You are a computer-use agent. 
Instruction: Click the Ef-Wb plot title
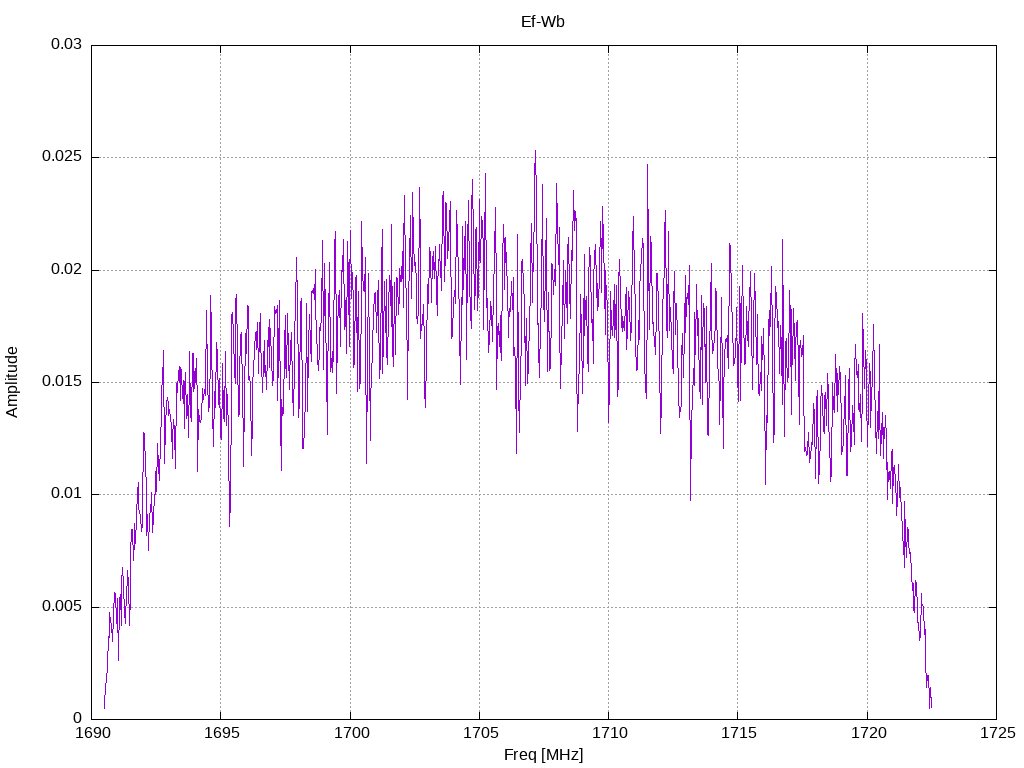[x=543, y=22]
